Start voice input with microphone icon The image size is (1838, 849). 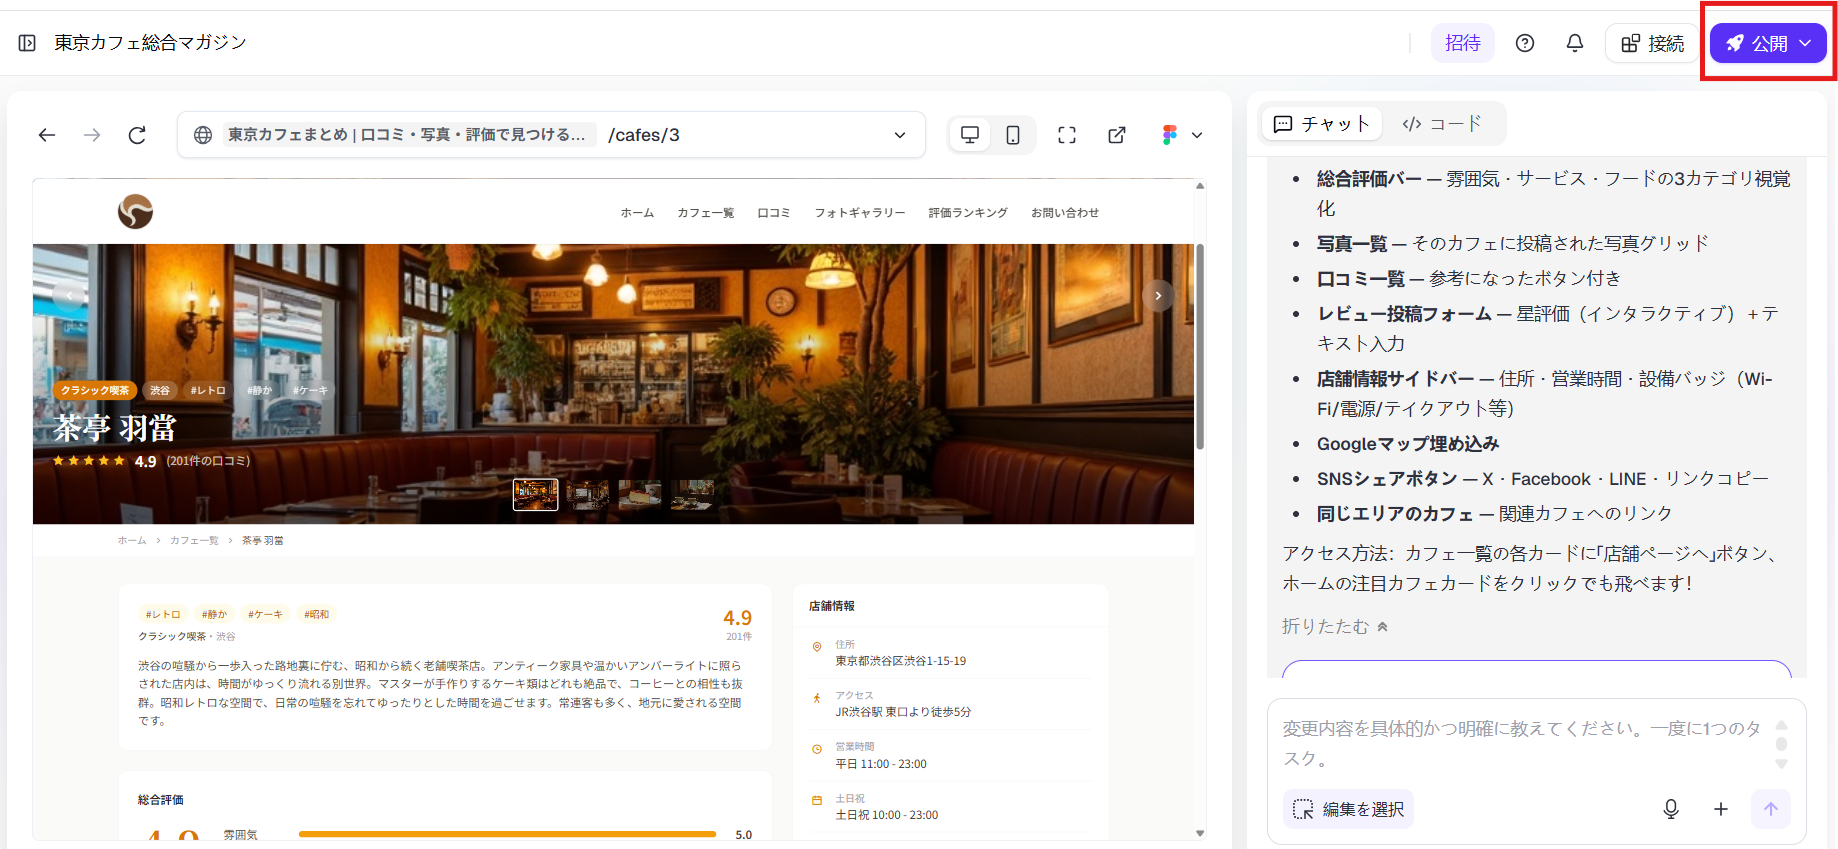(x=1671, y=809)
